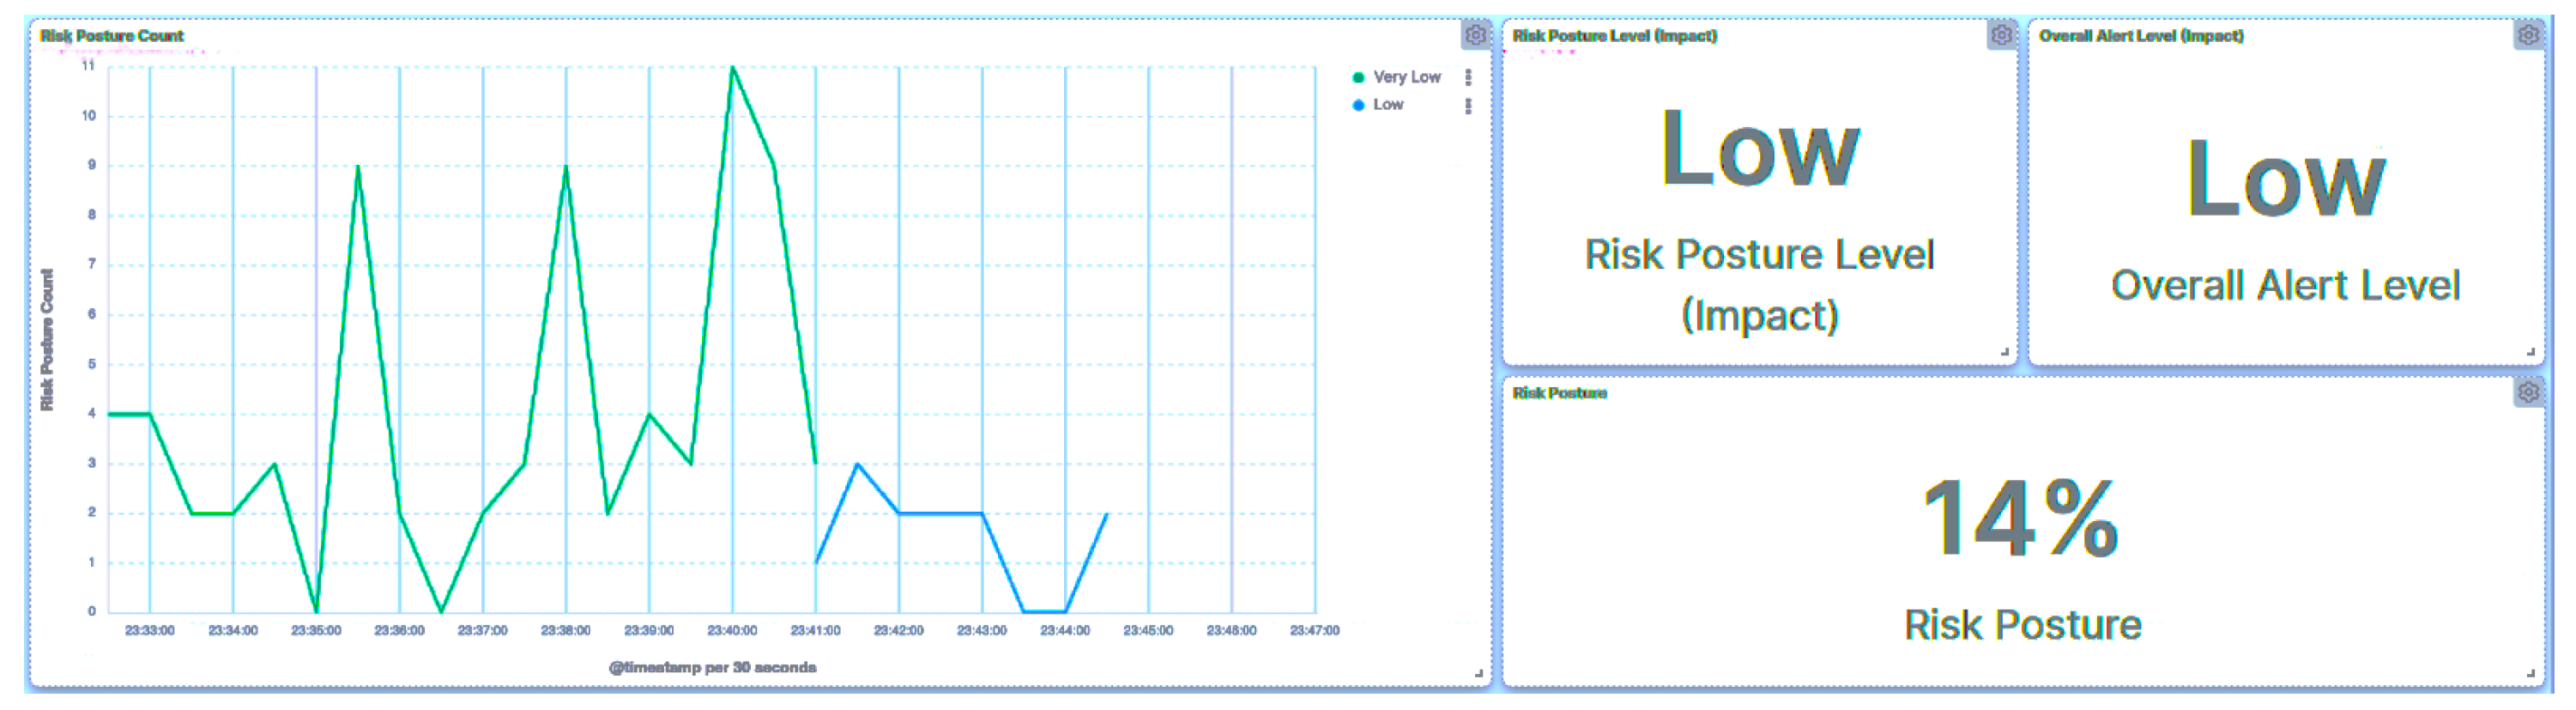Click gear icon on Overall Alert Level panel
Screen dimensions: 2576x710
point(2528,36)
